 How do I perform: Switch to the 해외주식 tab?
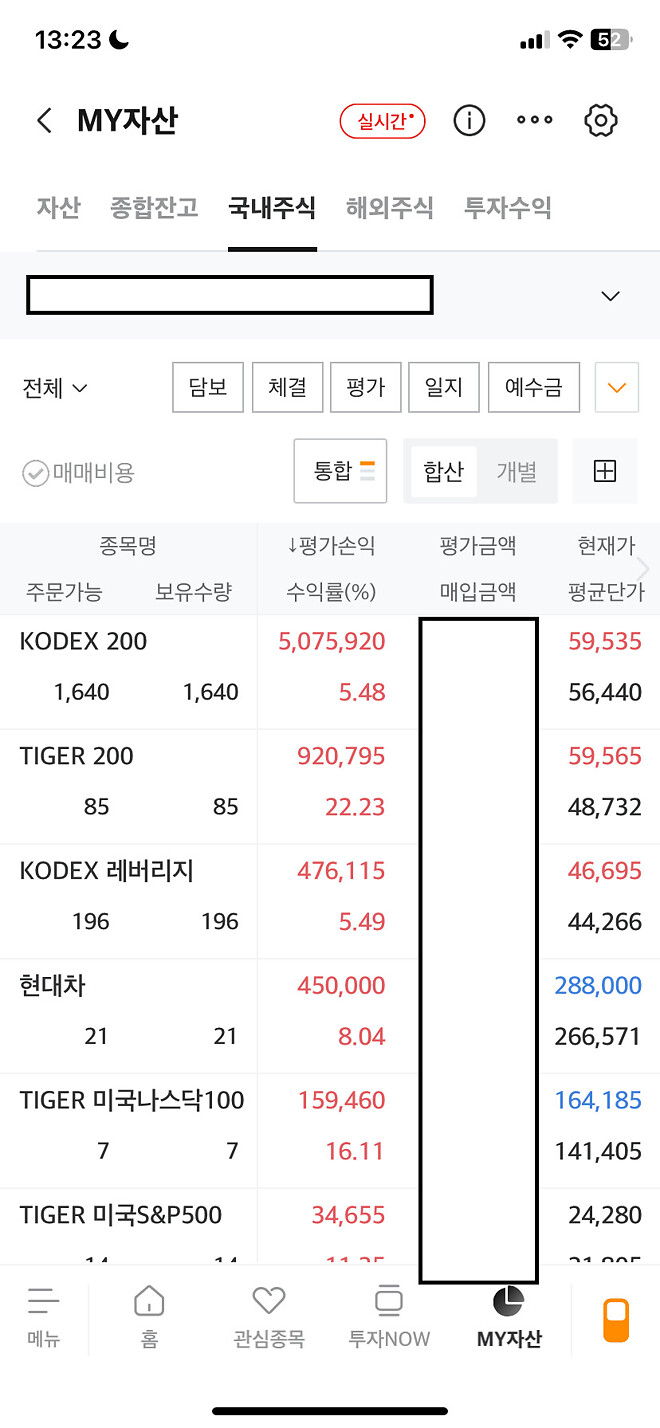point(389,207)
